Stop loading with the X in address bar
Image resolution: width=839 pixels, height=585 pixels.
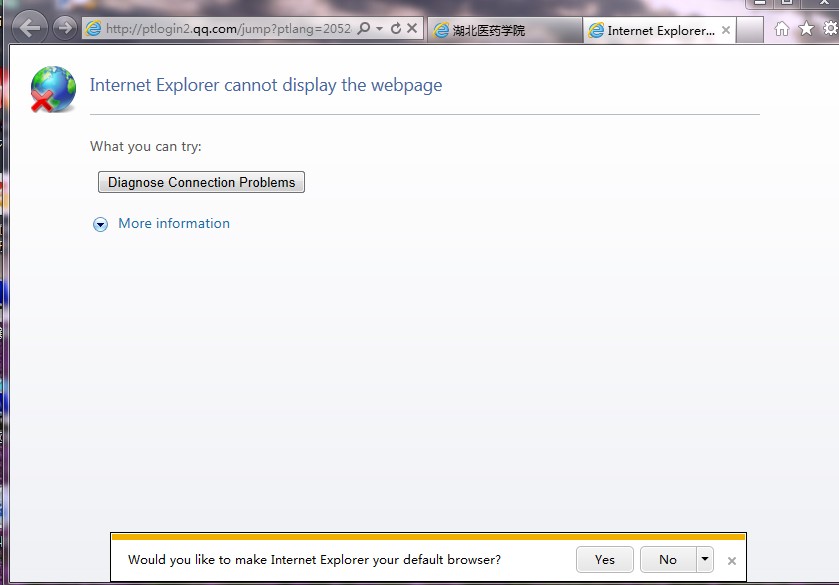(x=411, y=28)
